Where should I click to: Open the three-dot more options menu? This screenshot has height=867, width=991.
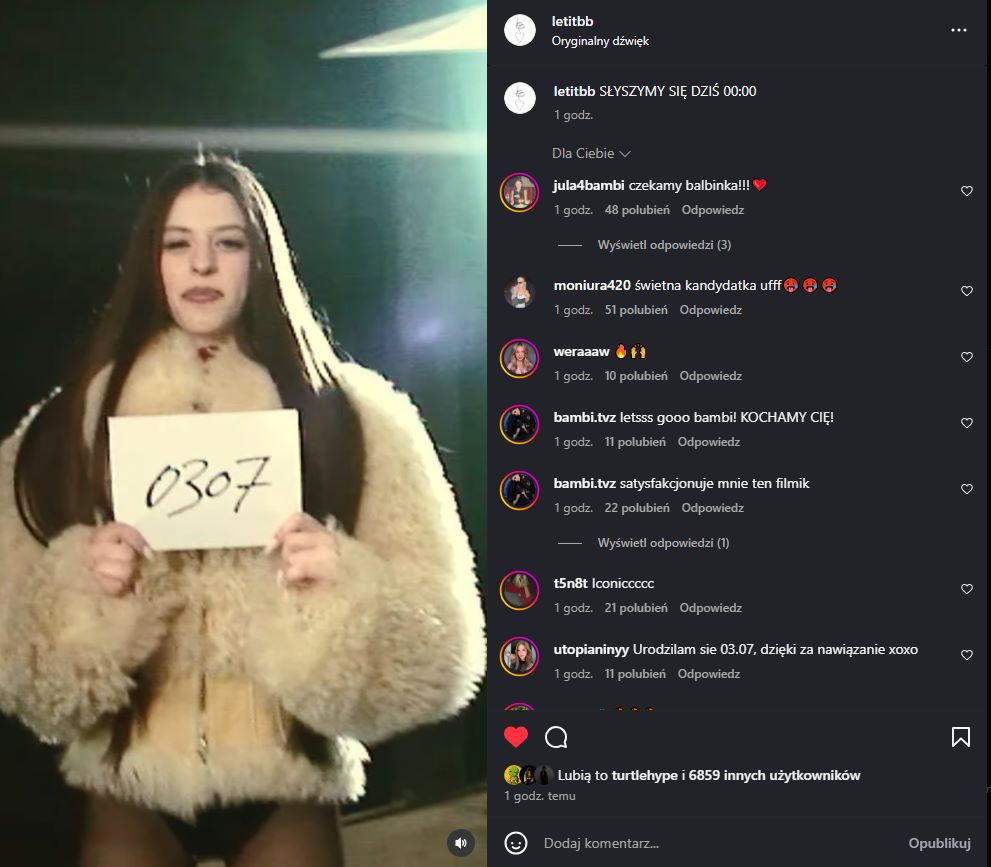tap(958, 30)
